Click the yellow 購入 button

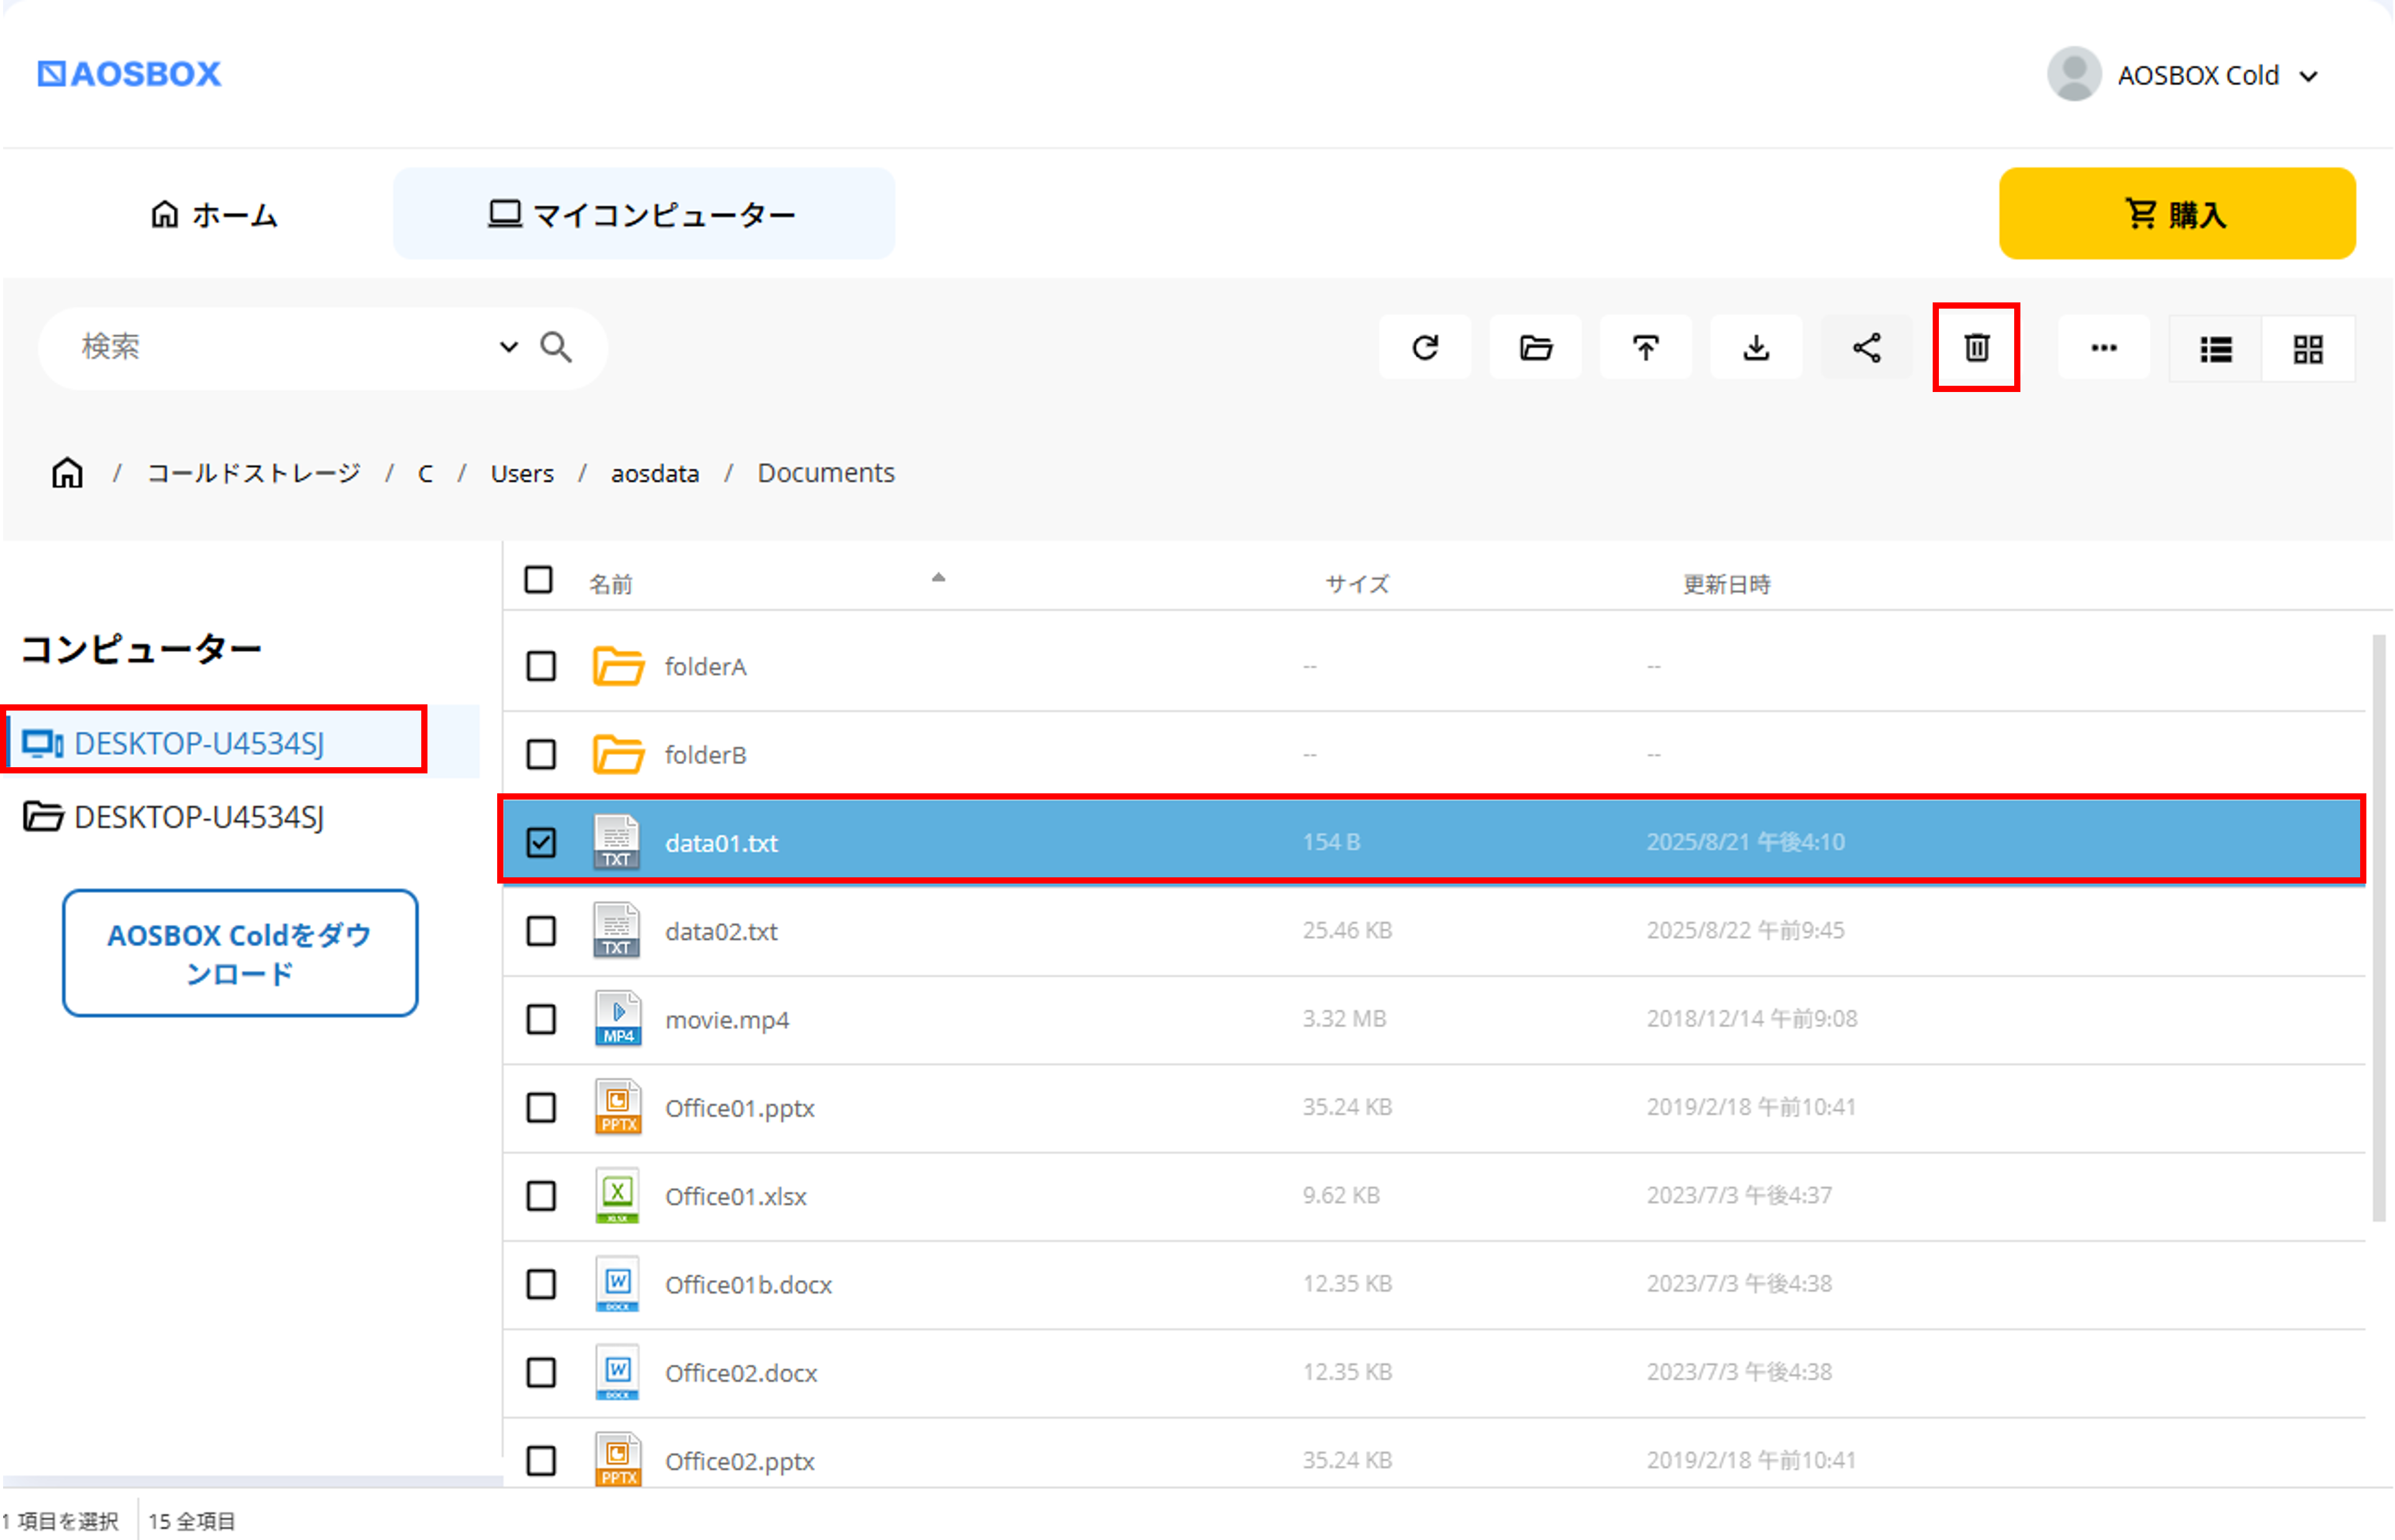2177,214
